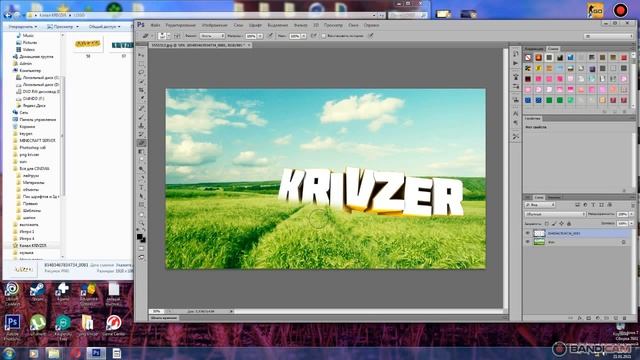This screenshot has width=640, height=360.
Task: Enable the Erase to History checkbox
Action: point(324,36)
